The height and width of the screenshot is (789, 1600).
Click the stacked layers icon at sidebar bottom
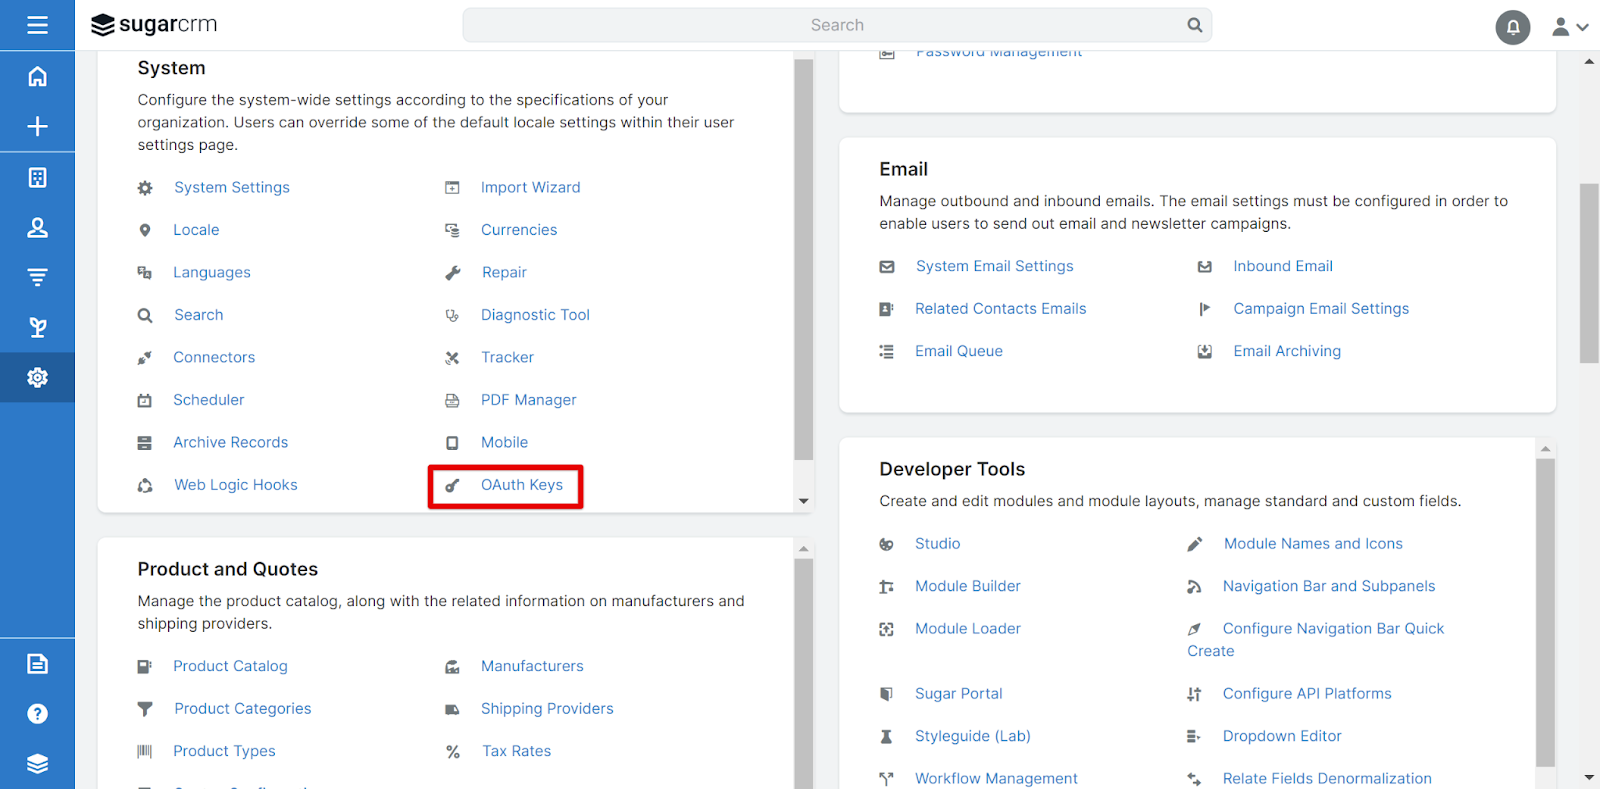[x=37, y=763]
